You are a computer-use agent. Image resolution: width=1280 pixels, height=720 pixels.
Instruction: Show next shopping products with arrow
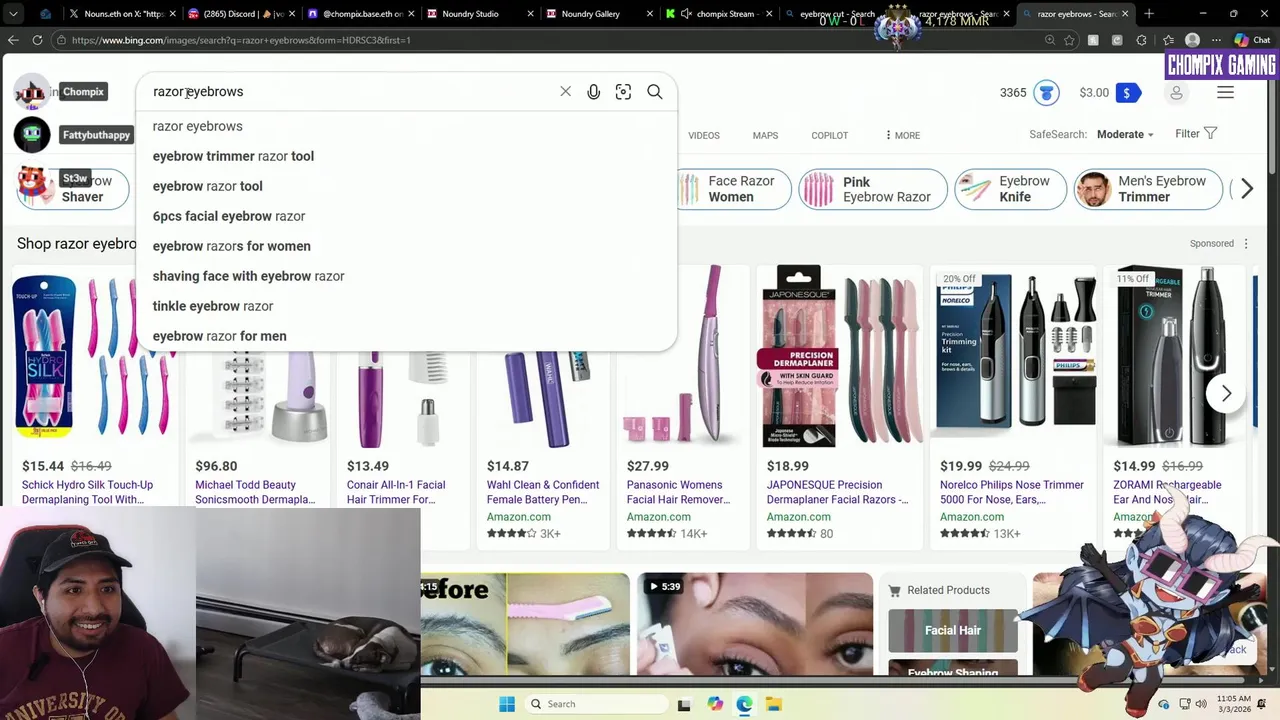1226,393
